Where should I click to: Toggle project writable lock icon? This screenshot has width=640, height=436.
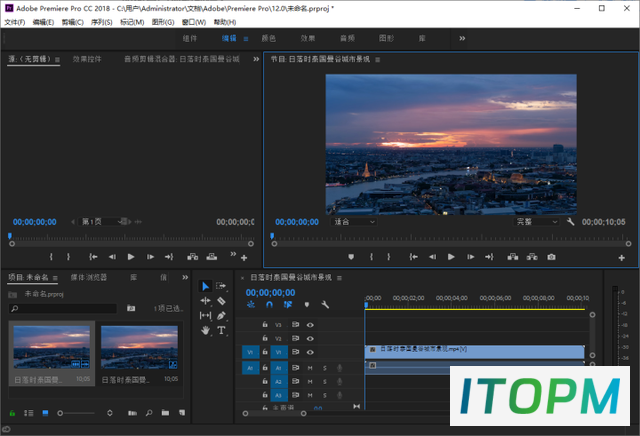tap(12, 413)
